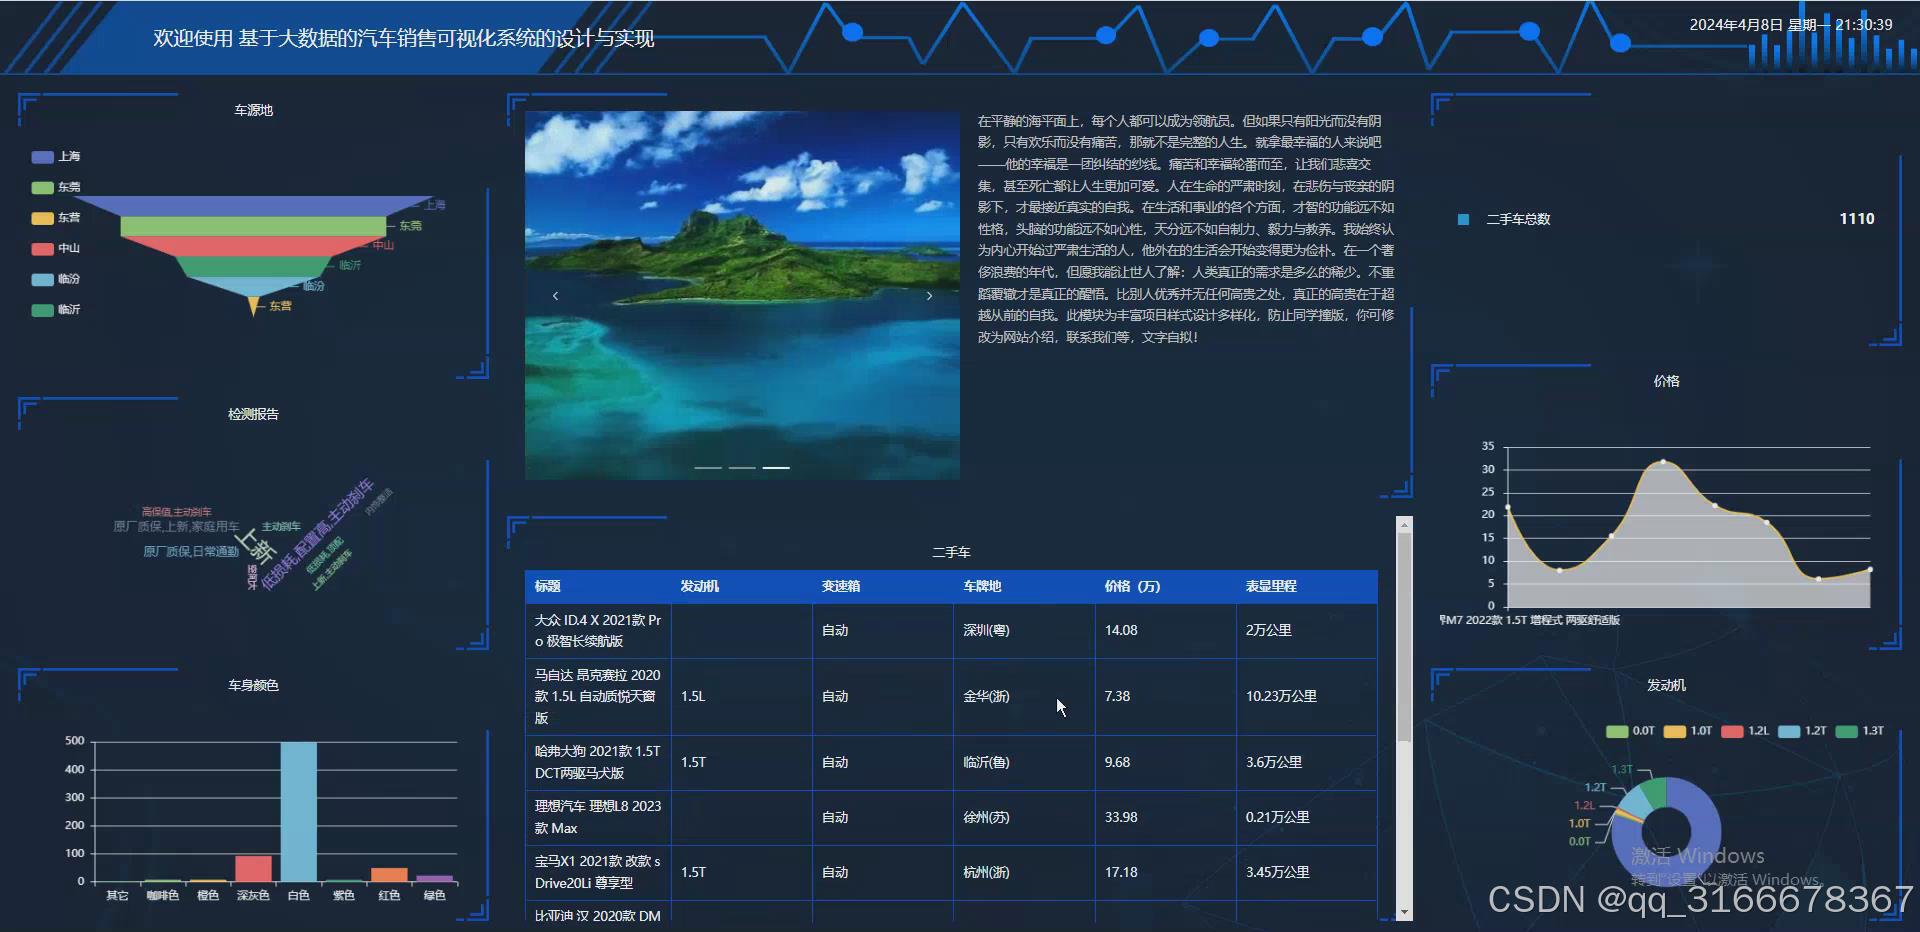Image resolution: width=1920 pixels, height=932 pixels.
Task: Toggle 1.2L legend in the 发动机 chart
Action: coord(1746,731)
